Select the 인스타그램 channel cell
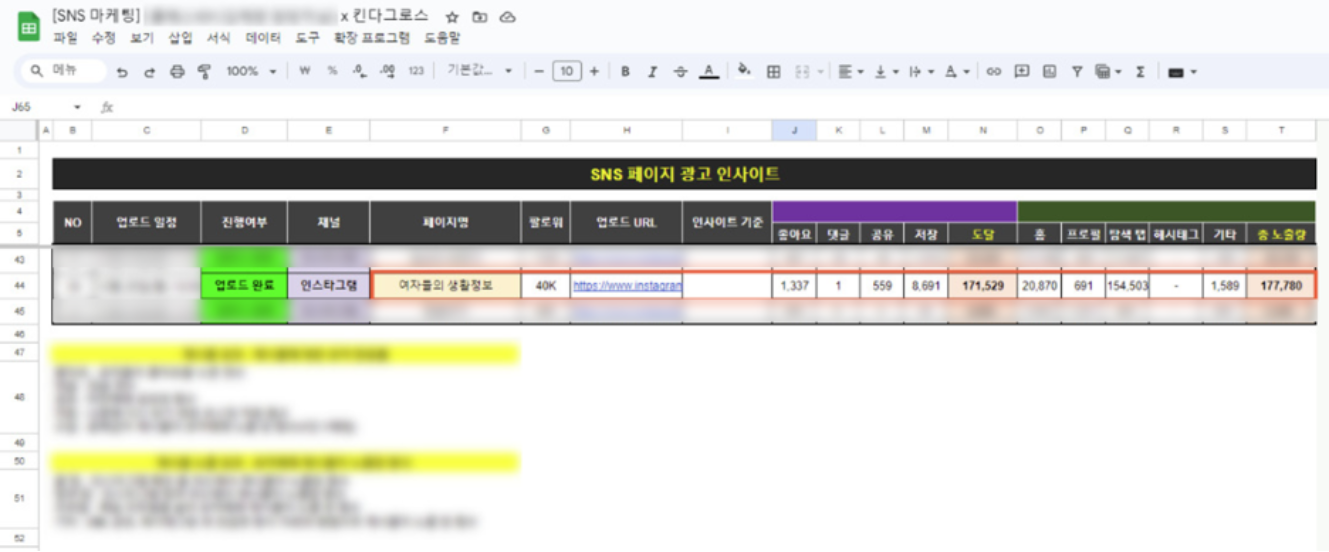 point(329,286)
